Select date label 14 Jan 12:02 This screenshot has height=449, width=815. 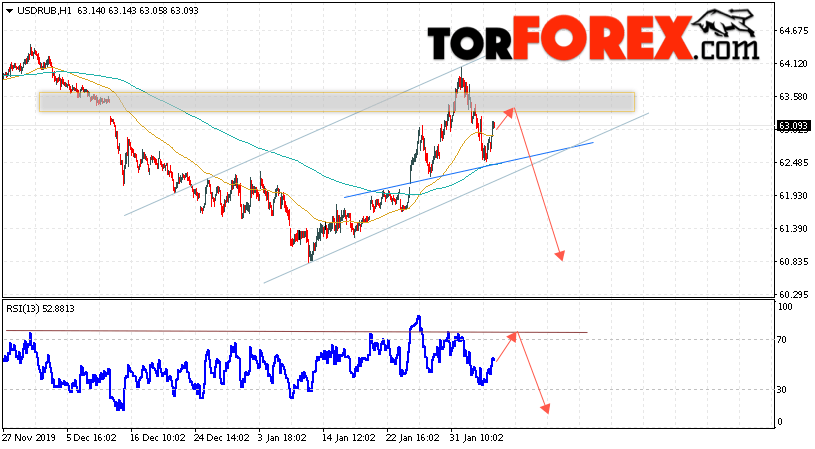pos(349,438)
